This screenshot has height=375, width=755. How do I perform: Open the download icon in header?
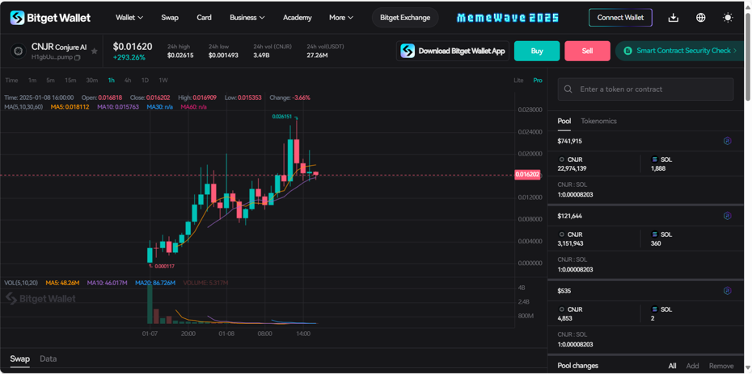[673, 18]
